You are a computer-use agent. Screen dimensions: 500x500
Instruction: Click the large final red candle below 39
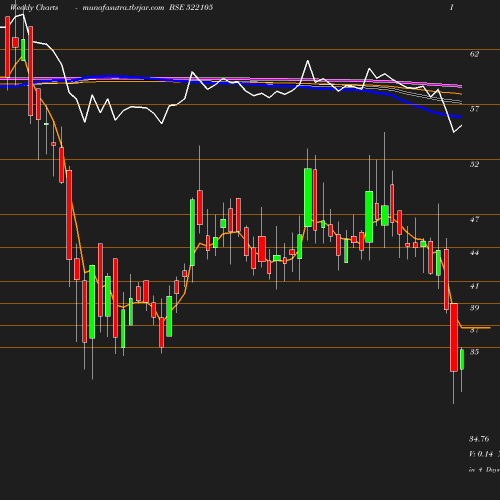click(x=454, y=337)
